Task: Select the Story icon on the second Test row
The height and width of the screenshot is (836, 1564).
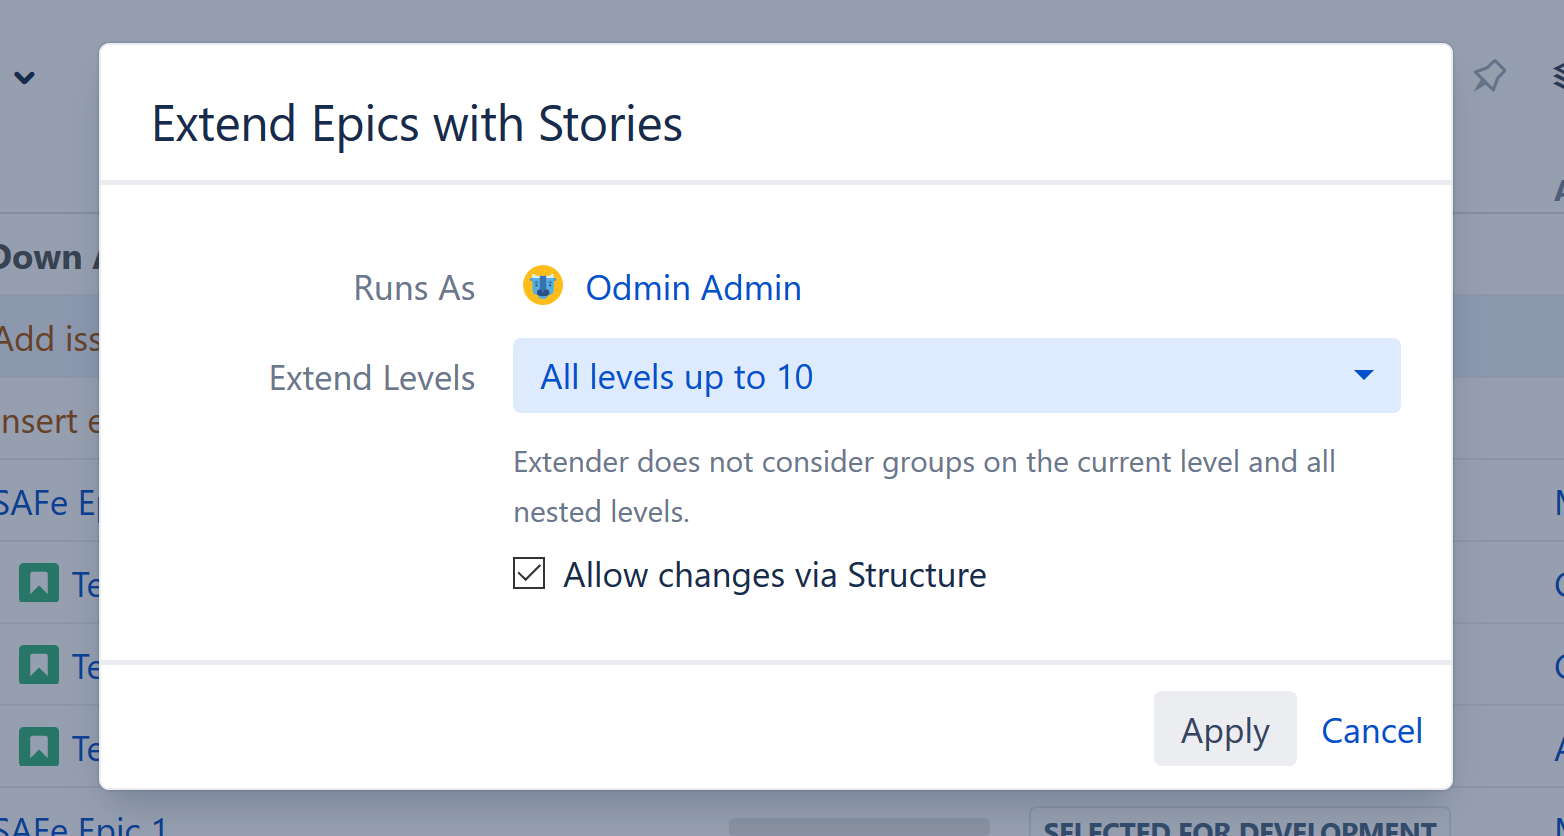Action: point(38,665)
